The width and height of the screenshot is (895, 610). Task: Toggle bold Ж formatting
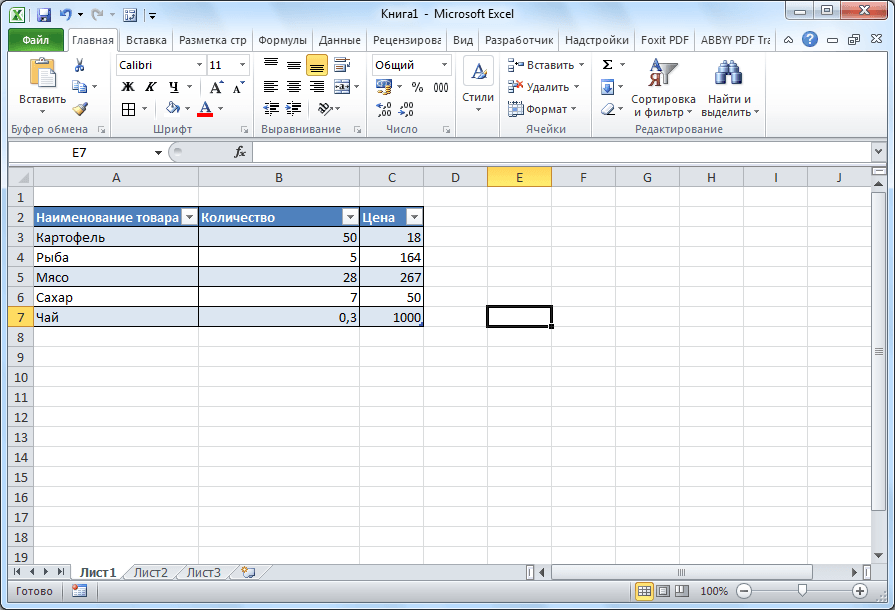pyautogui.click(x=128, y=87)
